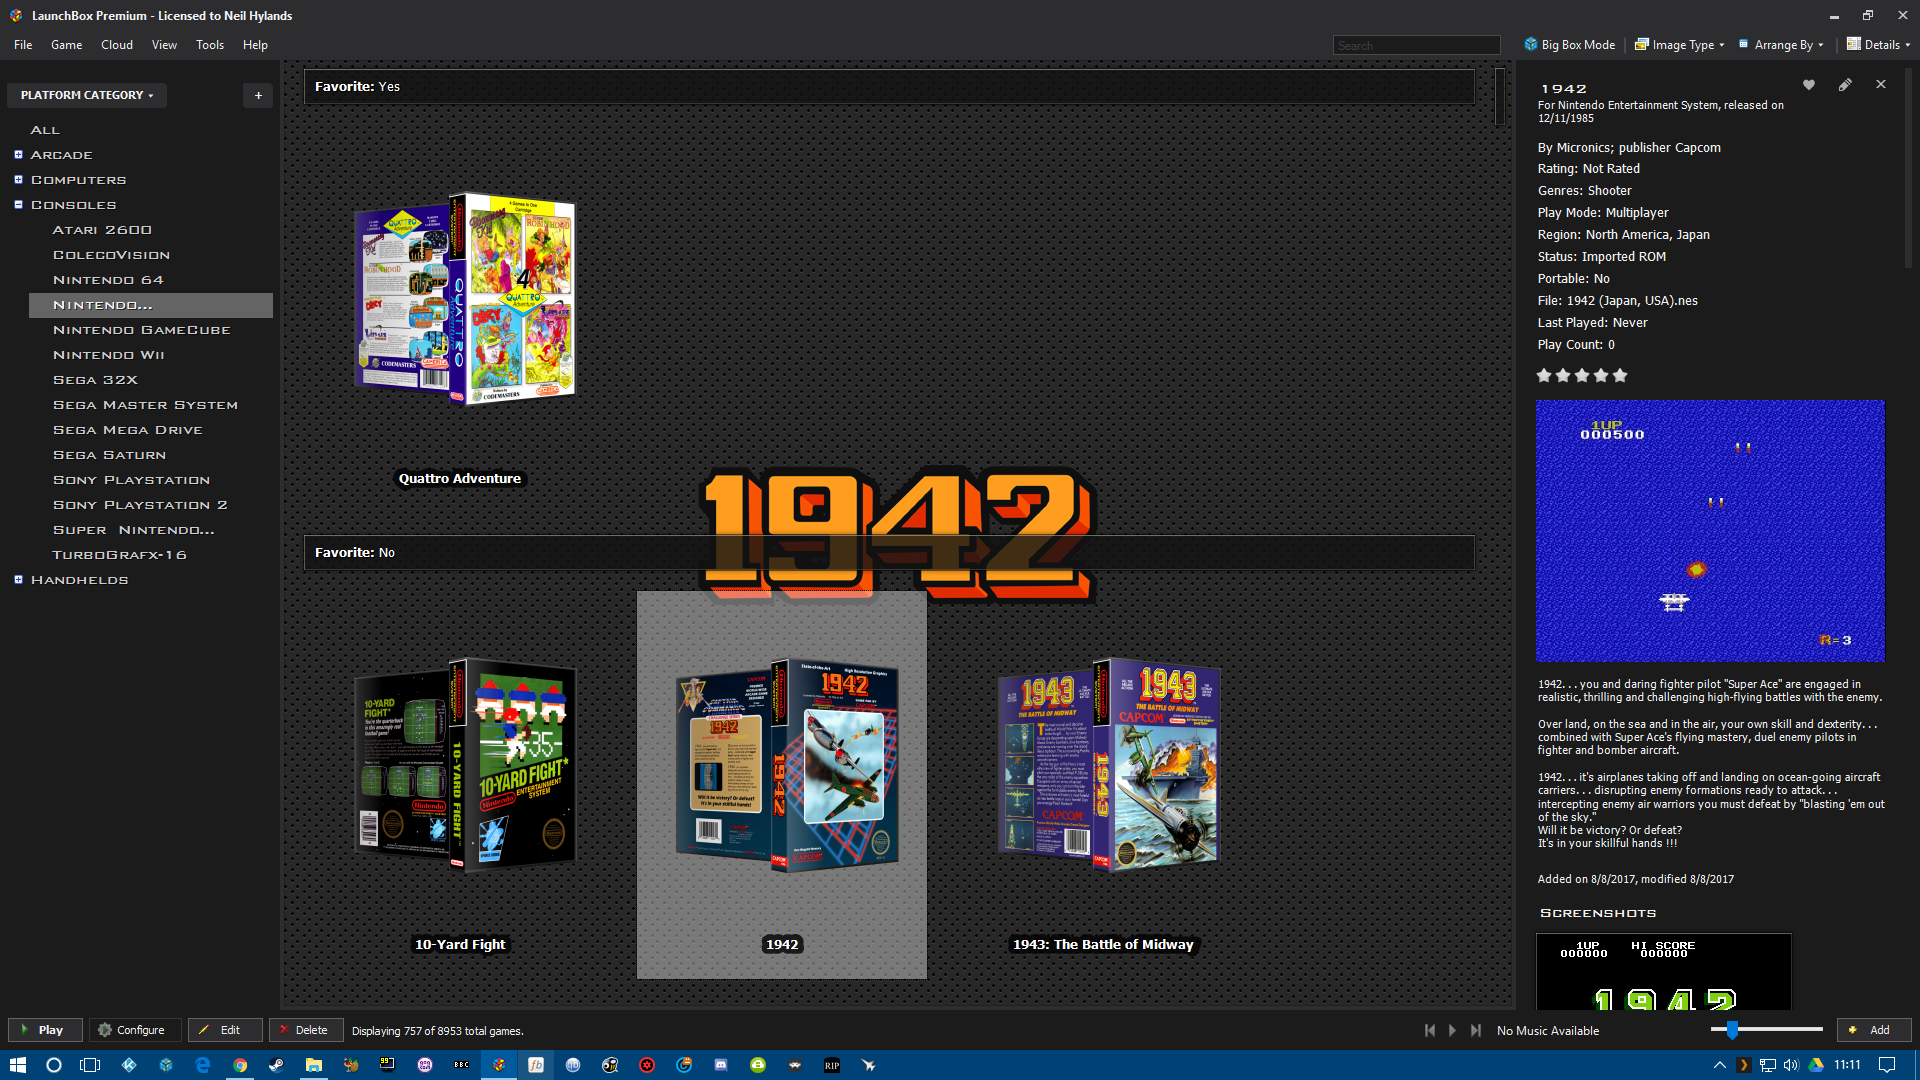The image size is (1920, 1080).
Task: Open Steam from the taskbar
Action: pyautogui.click(x=276, y=1065)
